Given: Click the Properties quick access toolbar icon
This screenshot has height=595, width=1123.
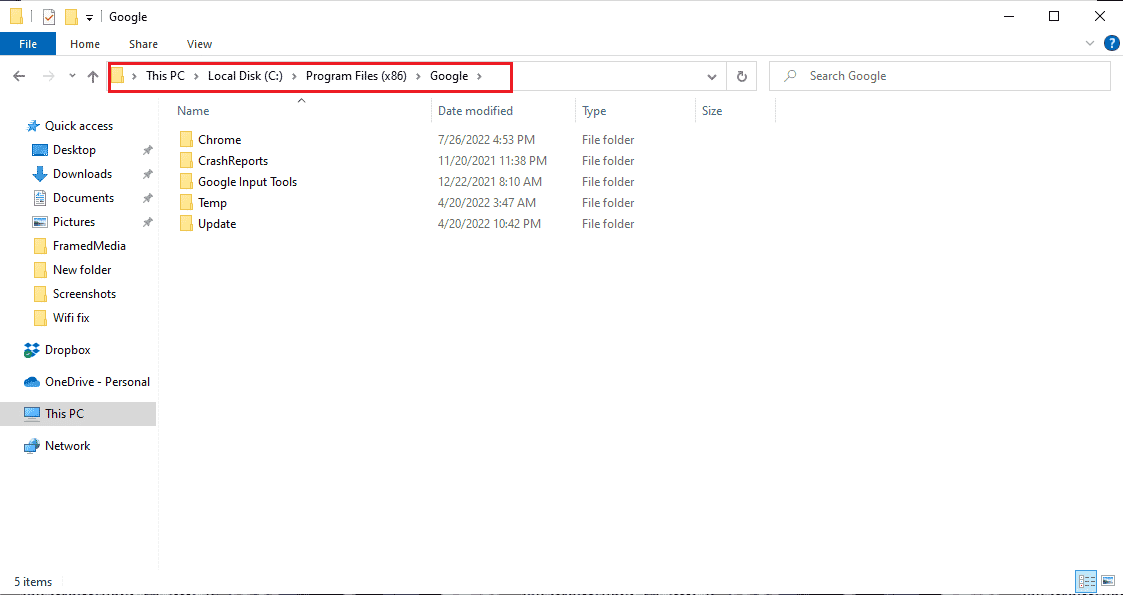Looking at the screenshot, I should [x=49, y=17].
